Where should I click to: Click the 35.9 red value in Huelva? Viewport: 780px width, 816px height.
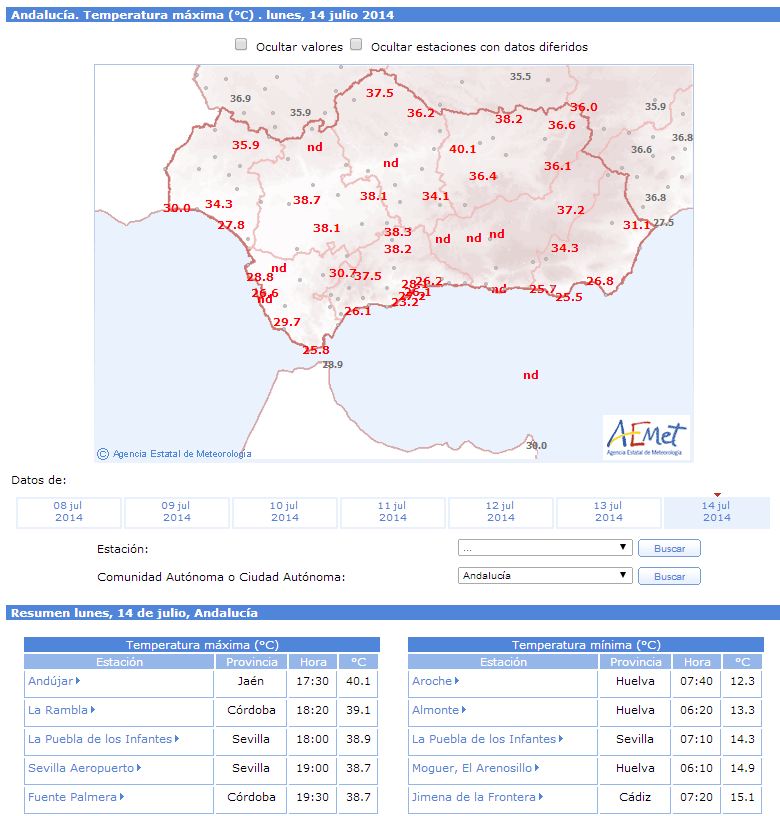pos(246,145)
